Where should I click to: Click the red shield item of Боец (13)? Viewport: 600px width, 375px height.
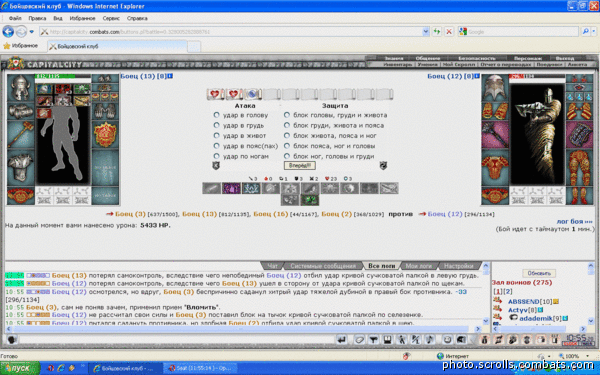[105, 135]
